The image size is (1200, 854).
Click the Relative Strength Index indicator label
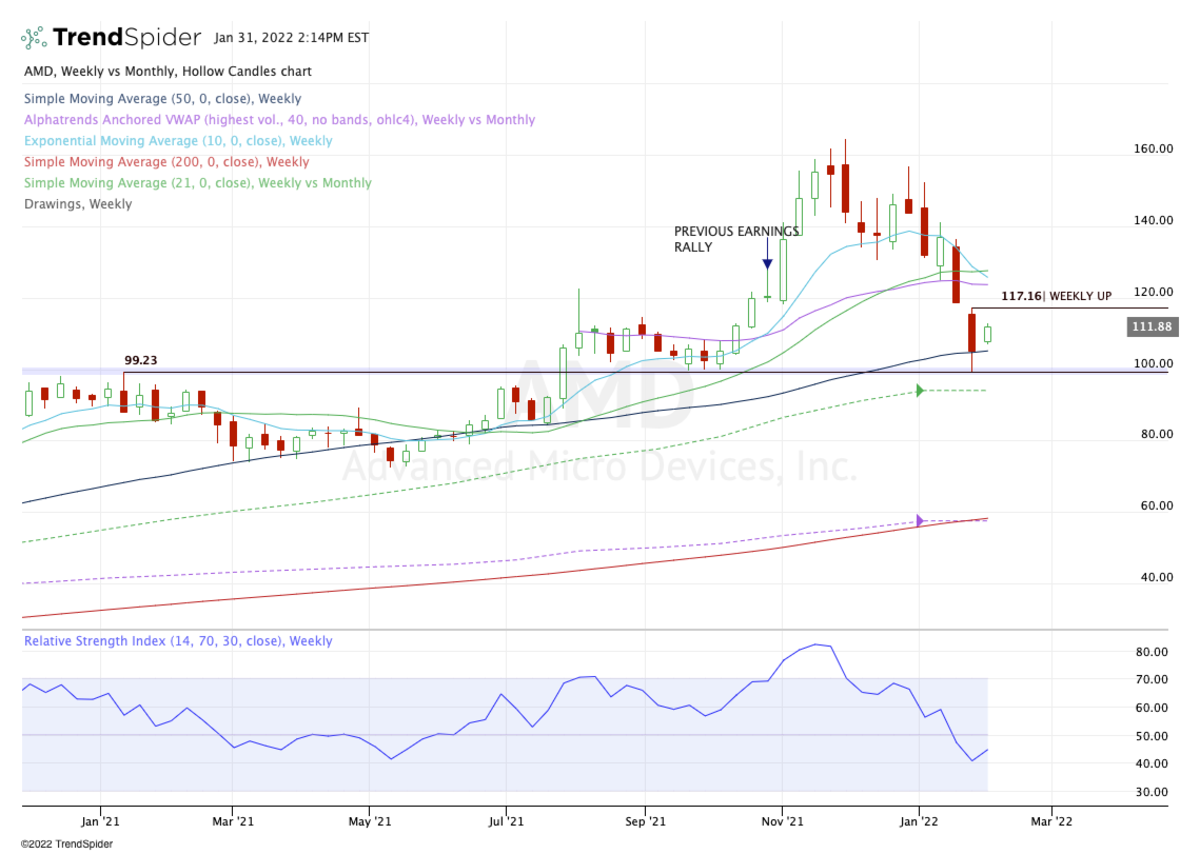[x=179, y=641]
